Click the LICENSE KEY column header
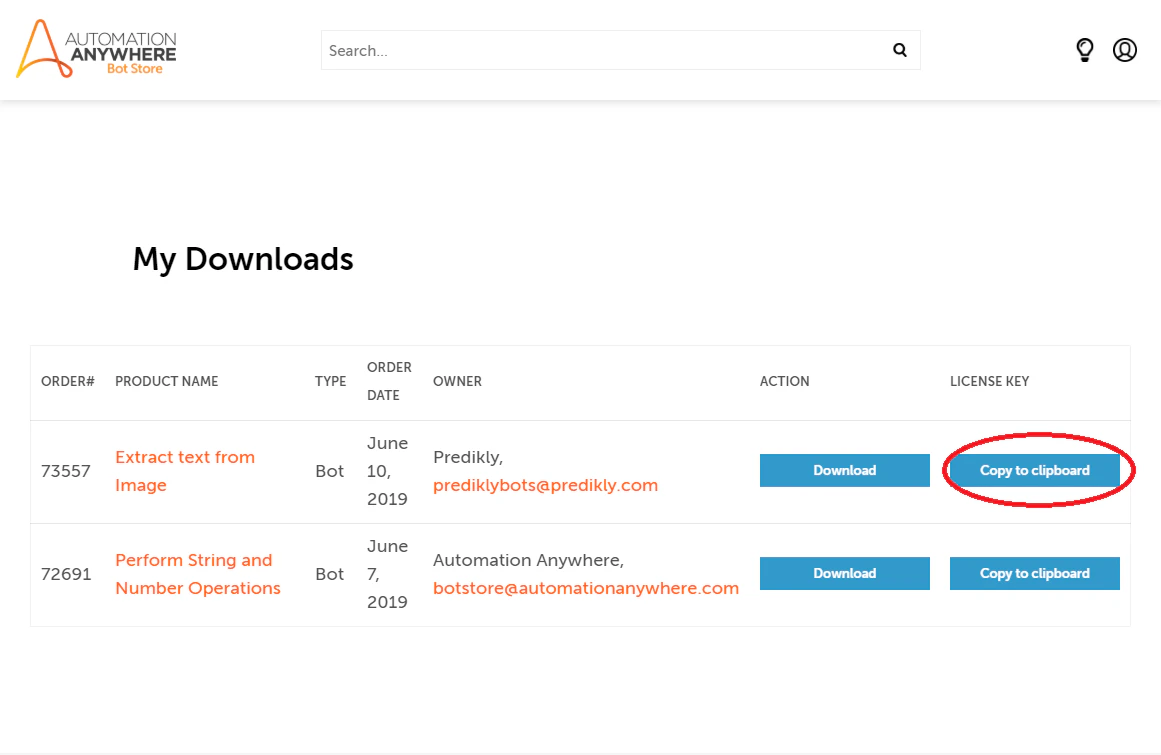This screenshot has height=755, width=1161. tap(990, 381)
